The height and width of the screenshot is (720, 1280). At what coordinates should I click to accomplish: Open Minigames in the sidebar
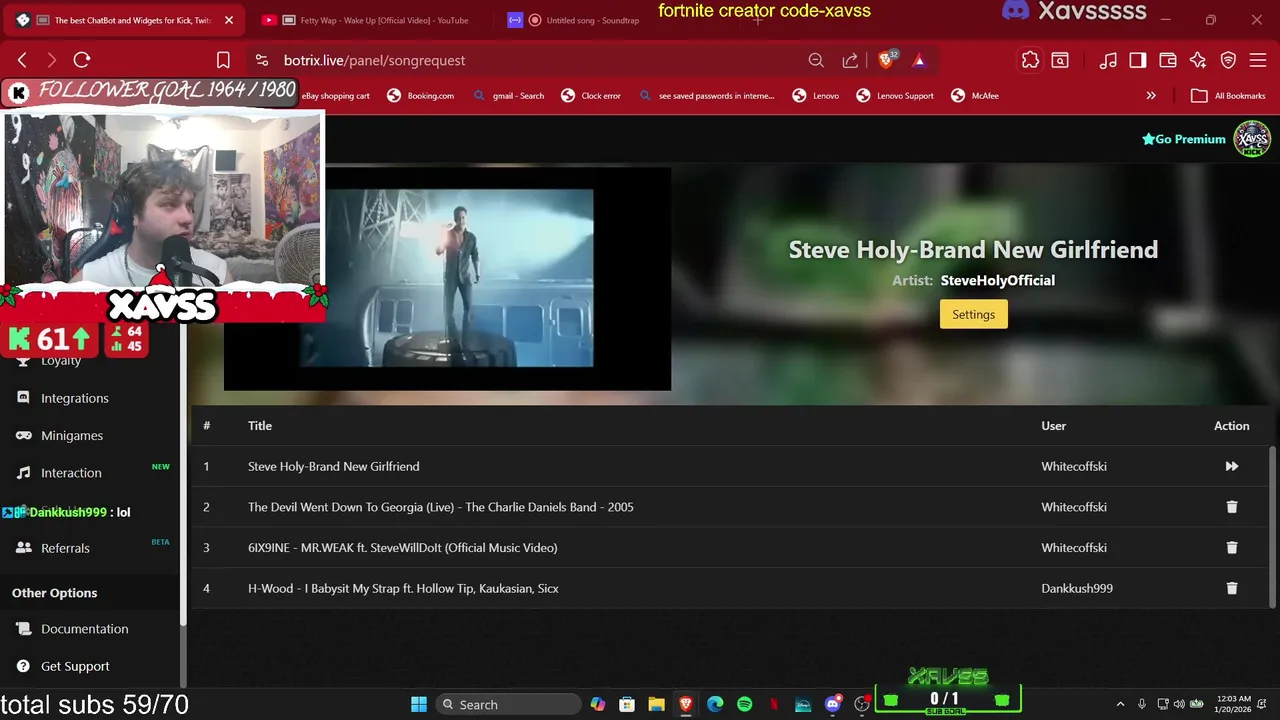[72, 435]
